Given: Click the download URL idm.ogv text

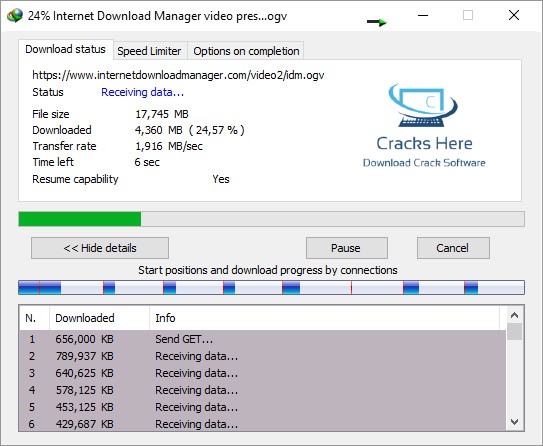Looking at the screenshot, I should (x=178, y=75).
